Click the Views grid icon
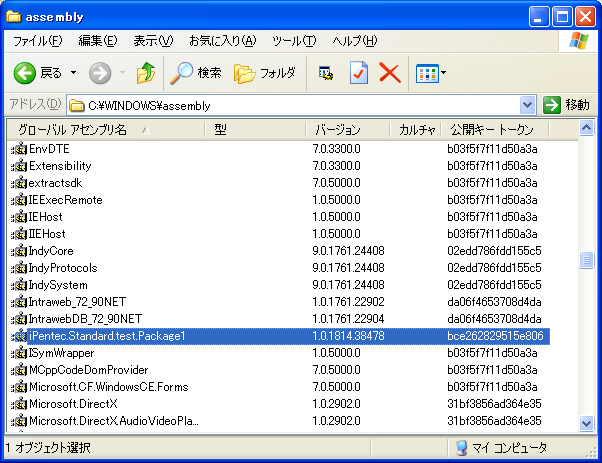 (x=427, y=73)
